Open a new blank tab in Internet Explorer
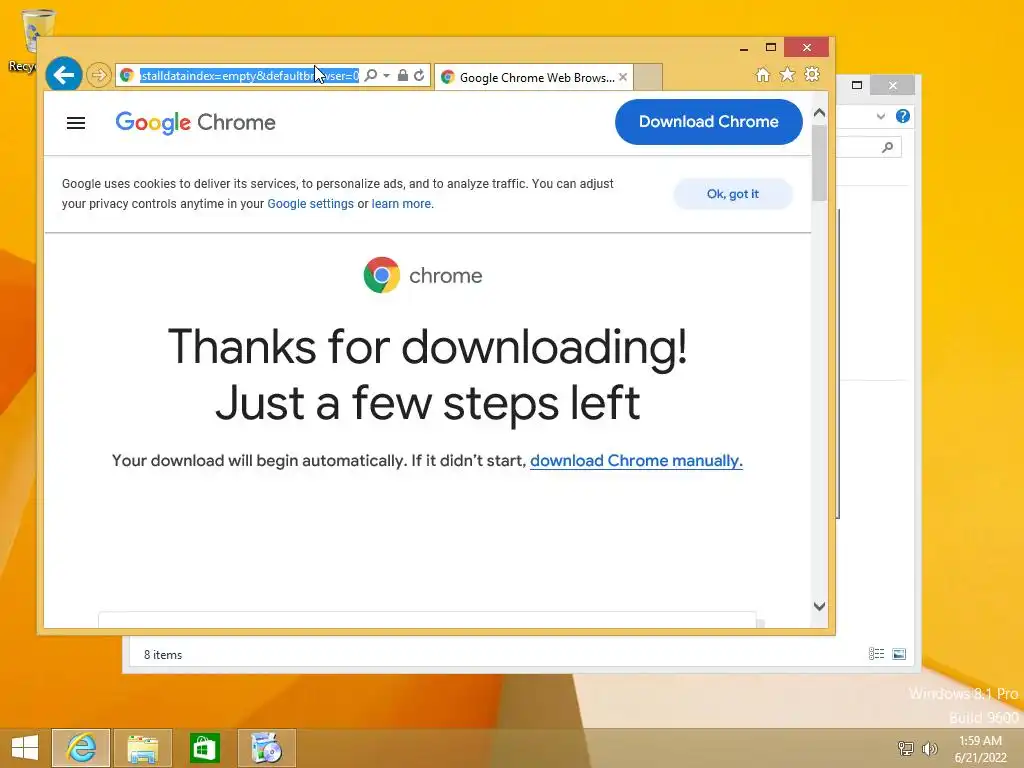Image resolution: width=1024 pixels, height=768 pixels. tap(648, 77)
